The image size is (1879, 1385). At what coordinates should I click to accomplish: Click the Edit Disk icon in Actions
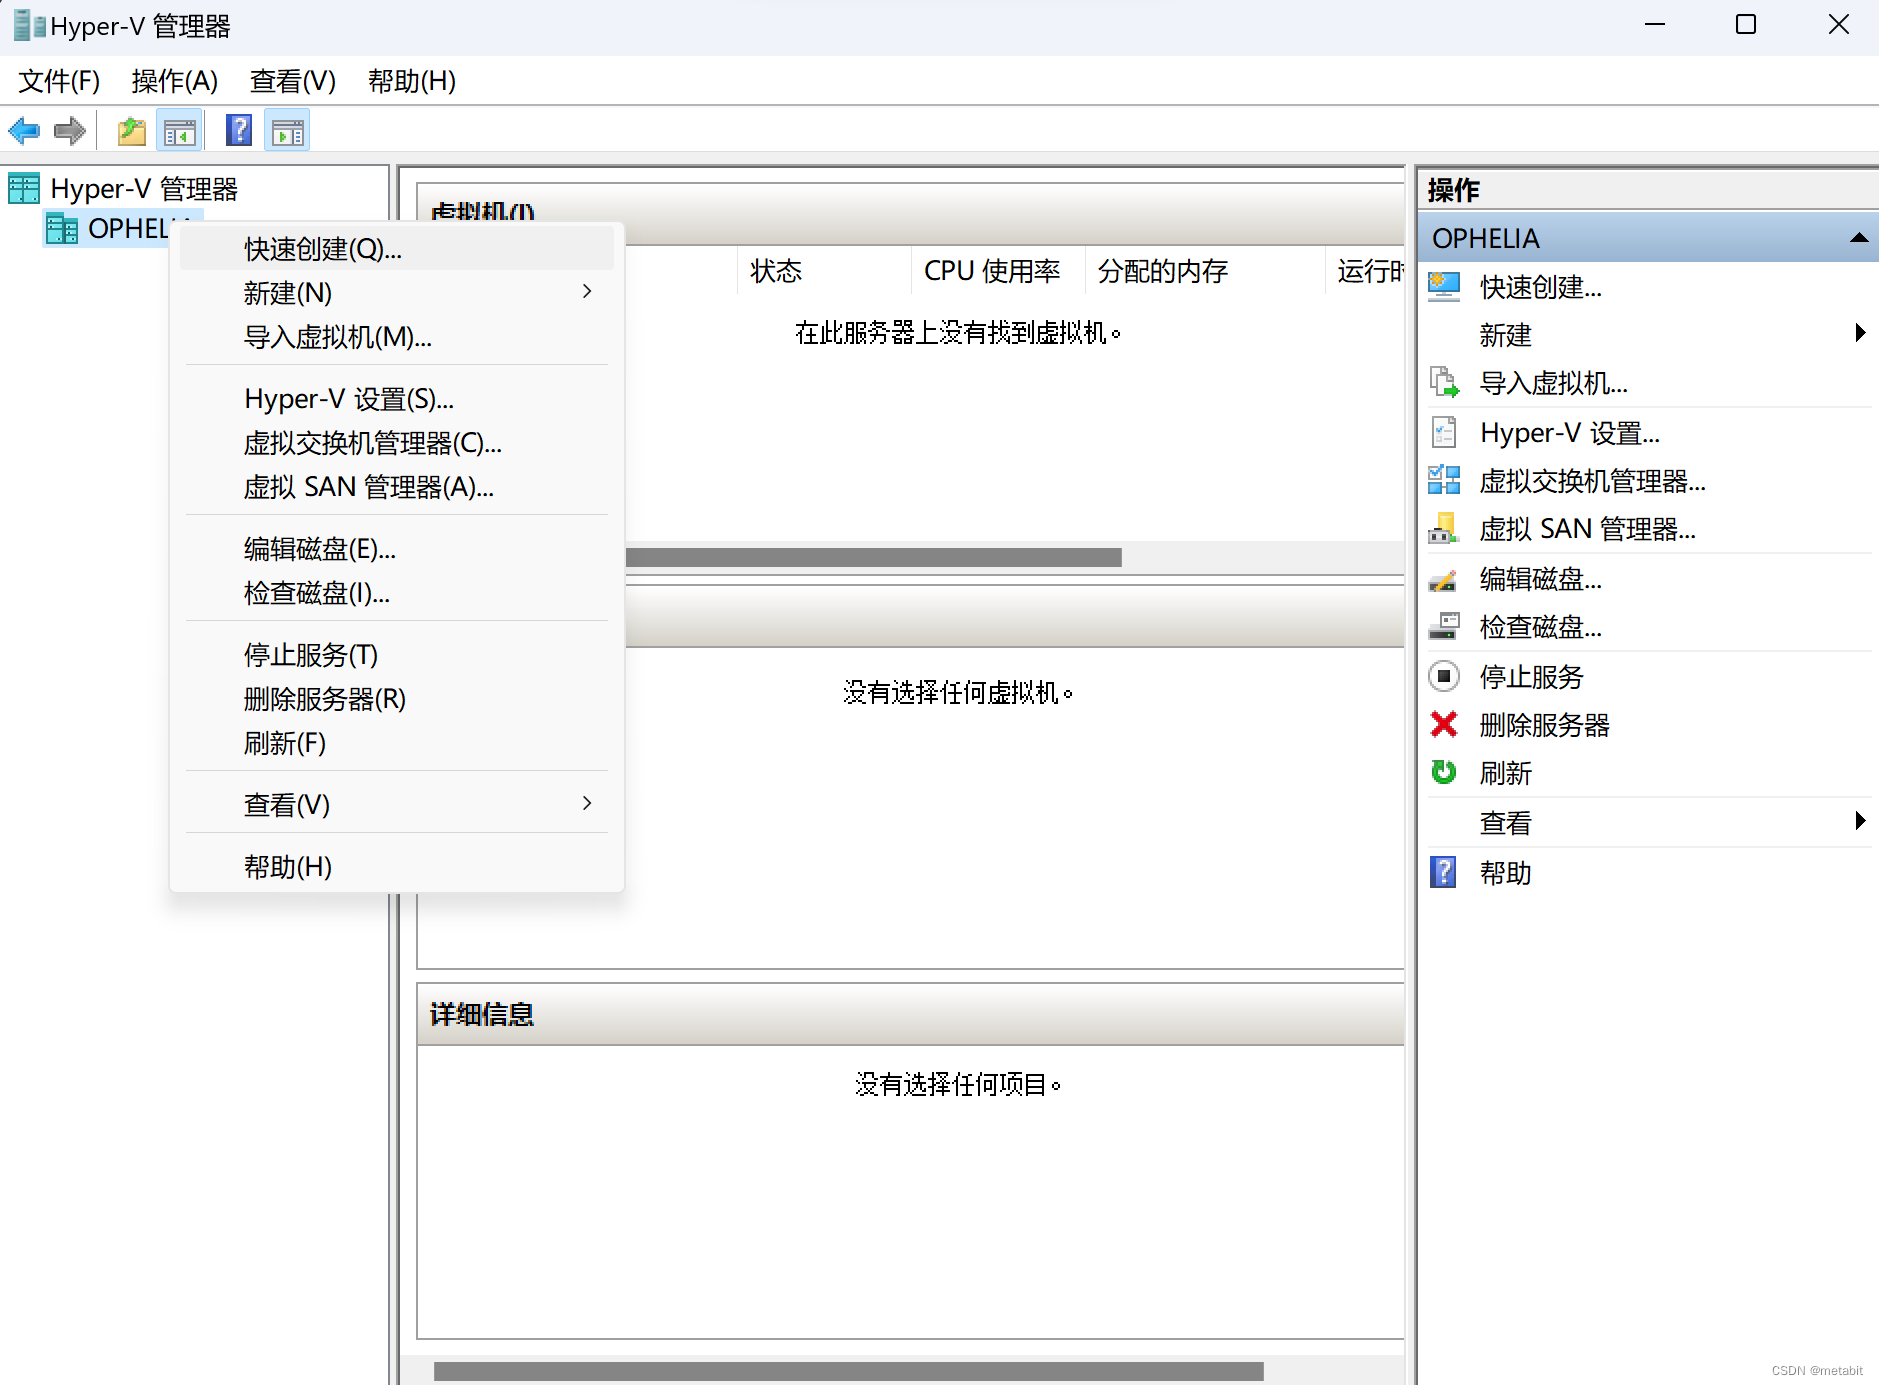pos(1443,580)
